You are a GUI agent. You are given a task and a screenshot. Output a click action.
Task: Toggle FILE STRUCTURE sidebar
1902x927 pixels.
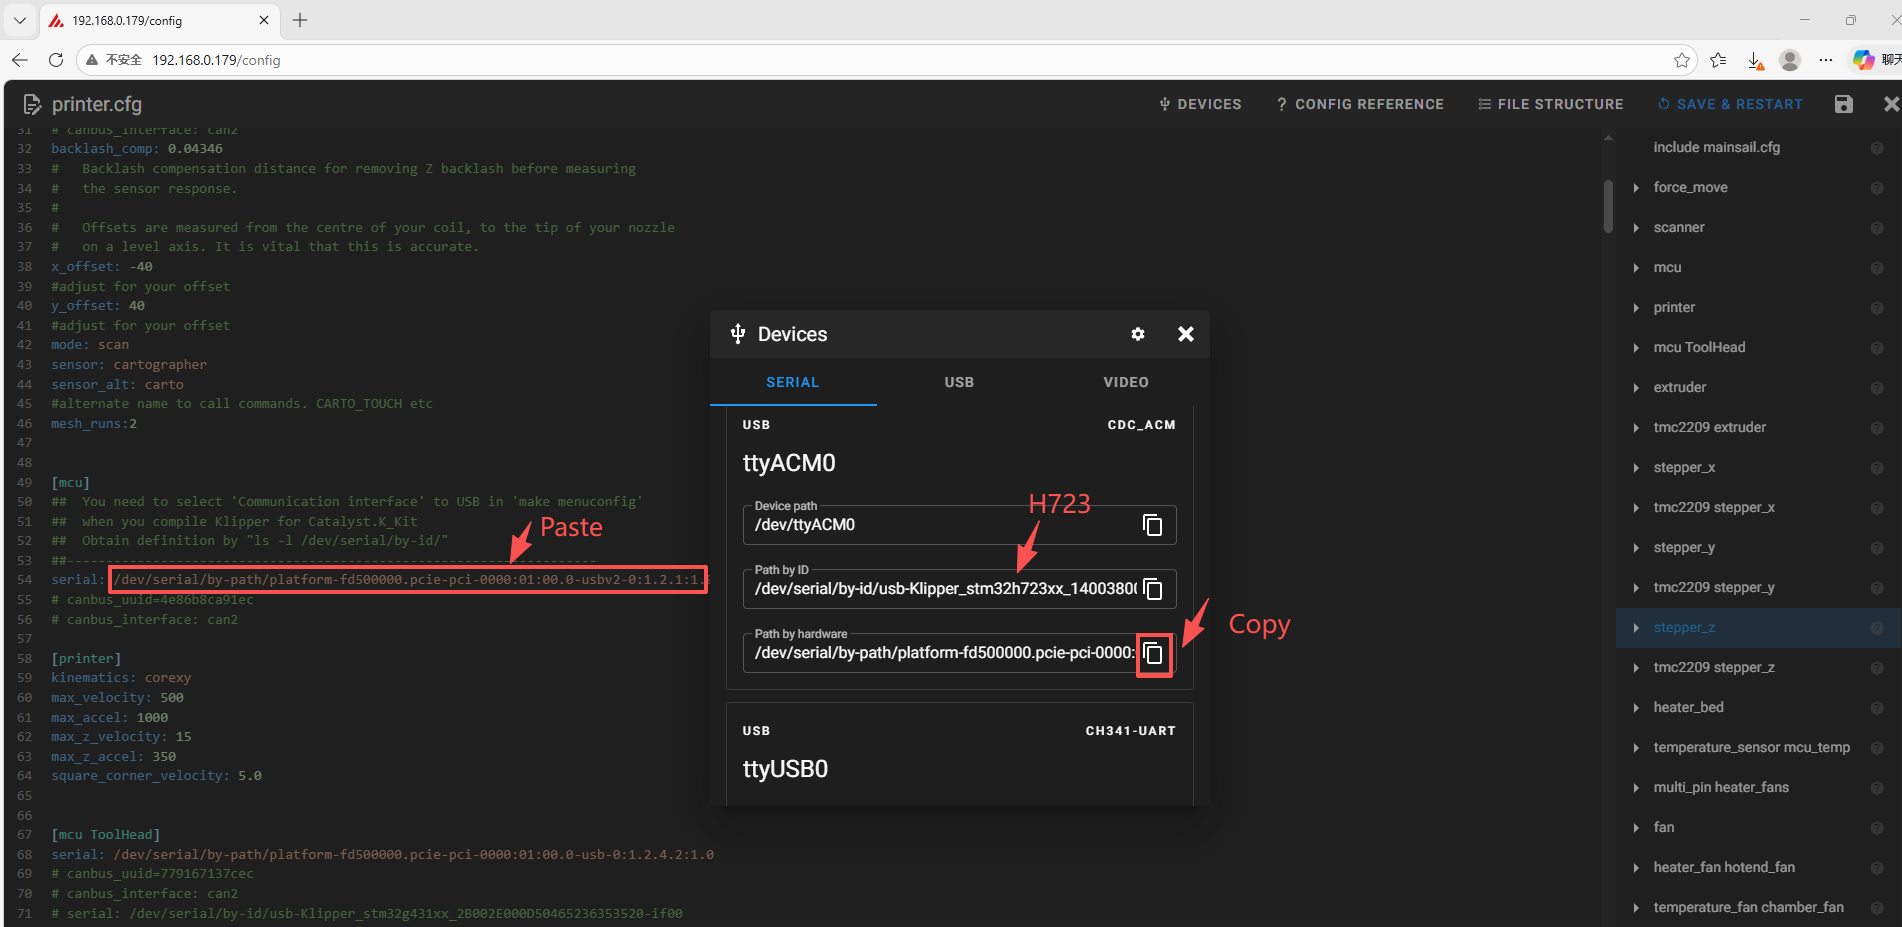point(1551,104)
